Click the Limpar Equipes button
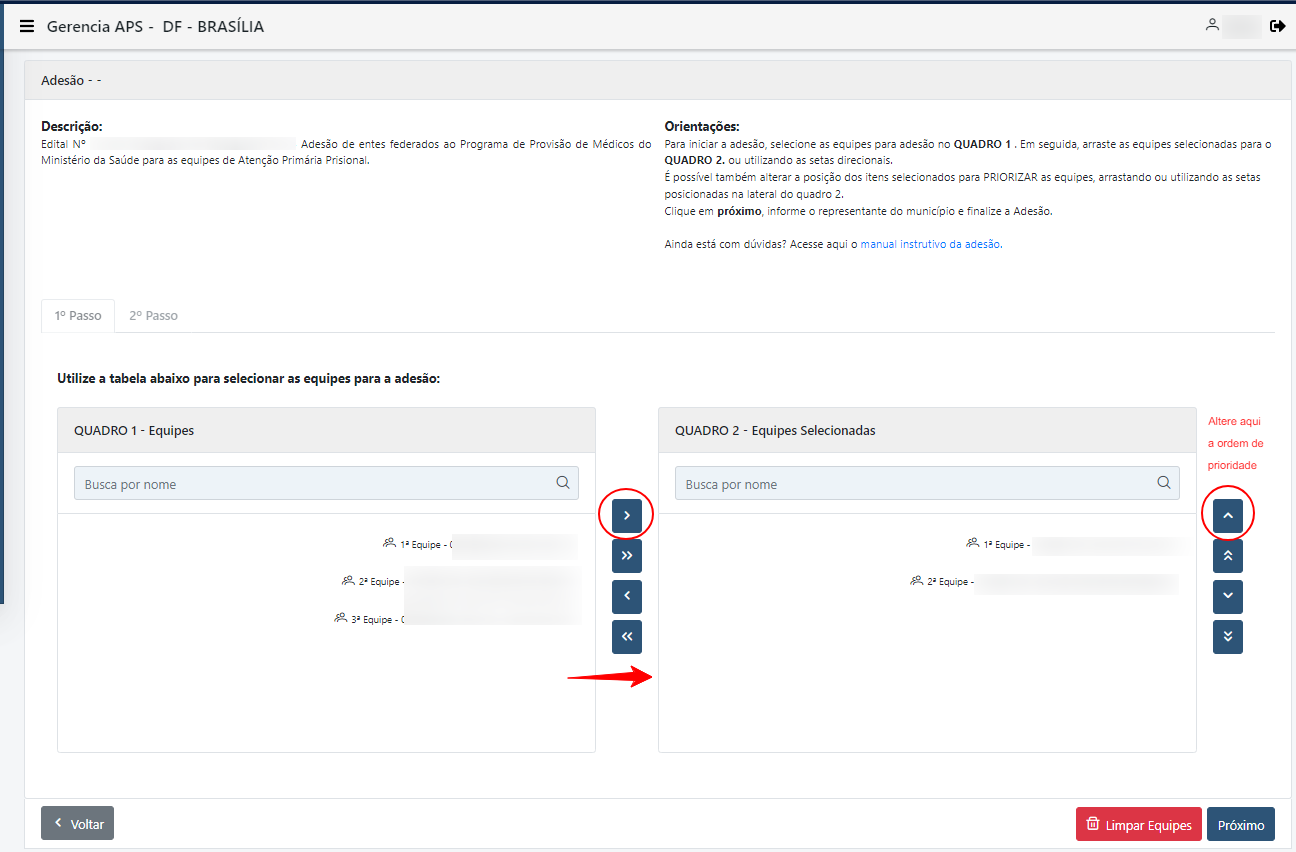Screen dimensions: 1296x852 coord(1139,825)
